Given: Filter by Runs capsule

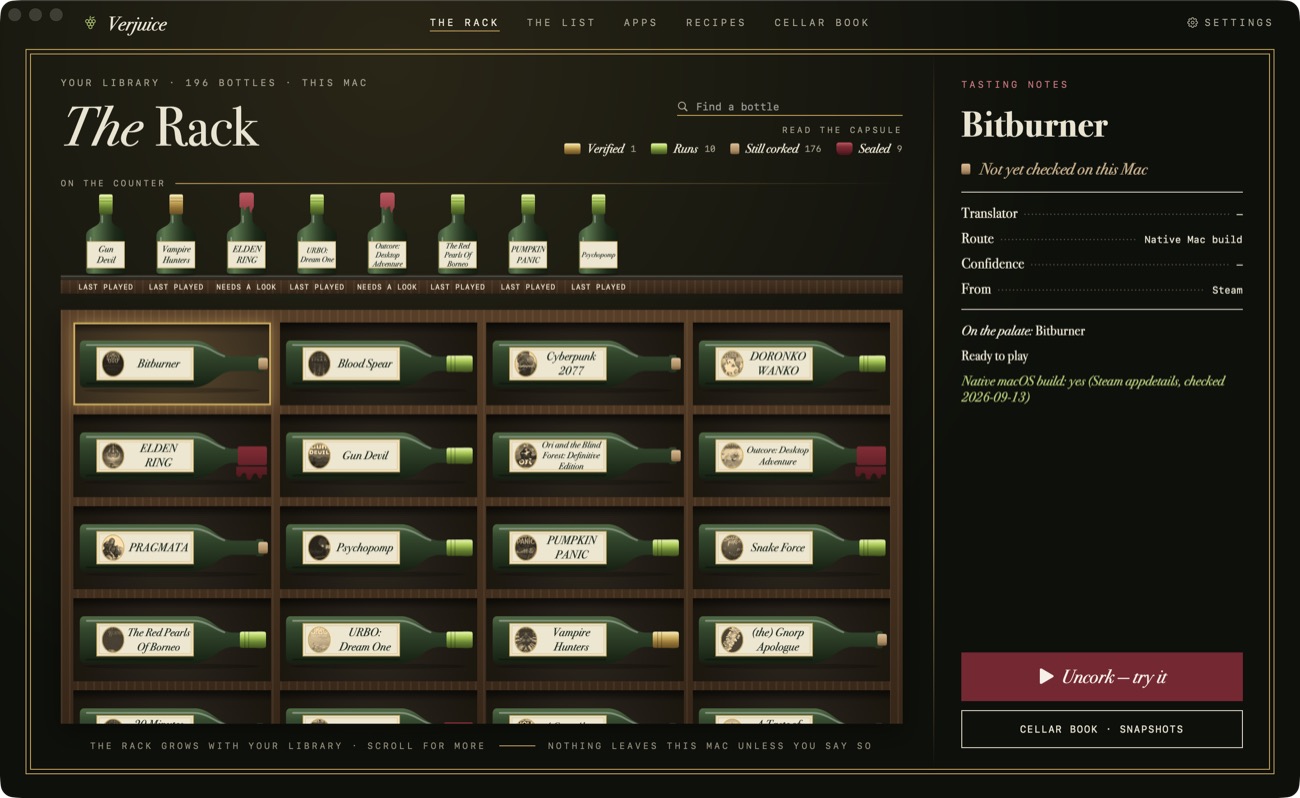Looking at the screenshot, I should (683, 149).
